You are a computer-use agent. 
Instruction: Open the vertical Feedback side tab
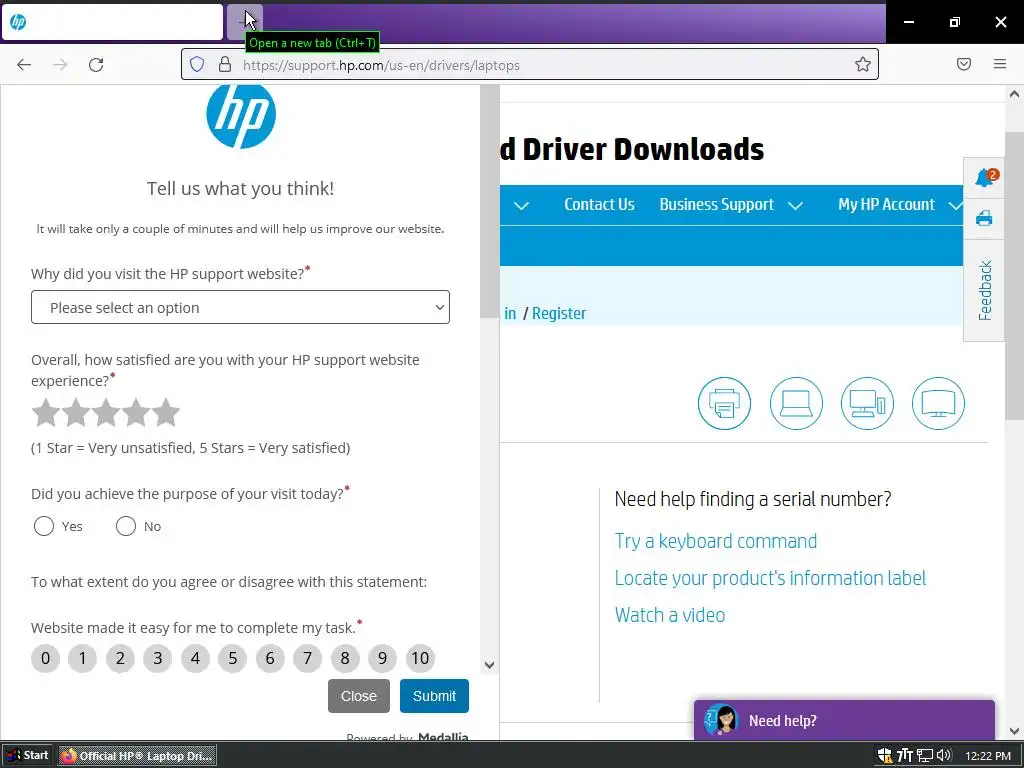985,290
